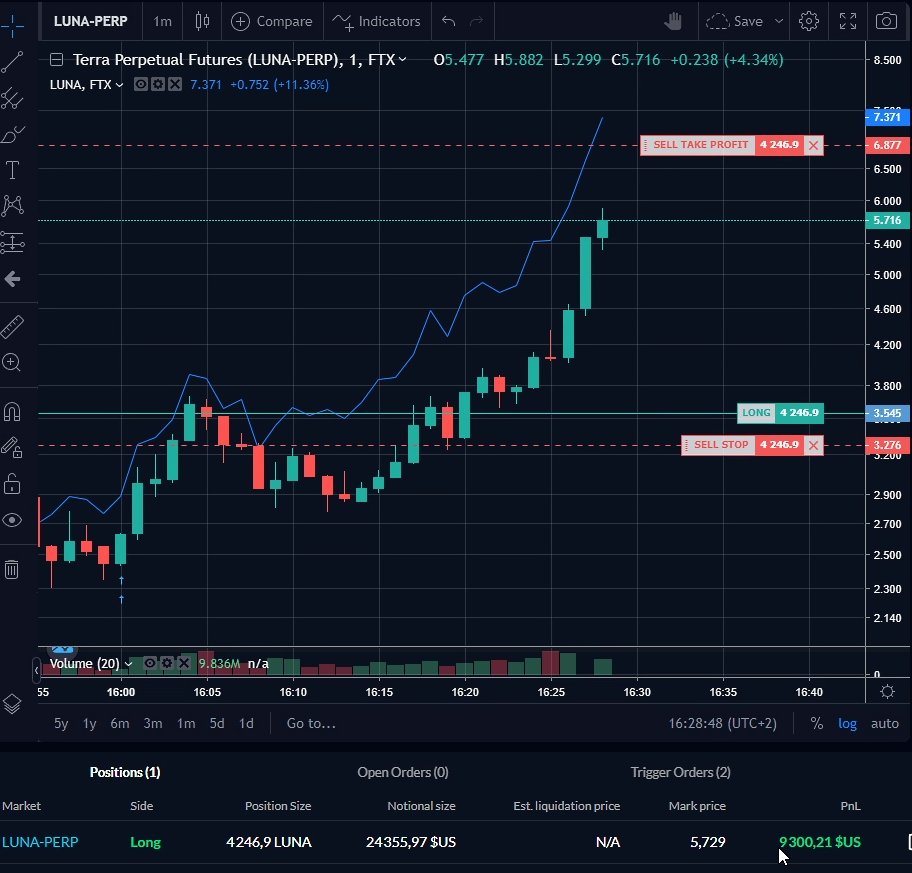Click the LONG position label
The width and height of the screenshot is (912, 873).
pos(756,413)
